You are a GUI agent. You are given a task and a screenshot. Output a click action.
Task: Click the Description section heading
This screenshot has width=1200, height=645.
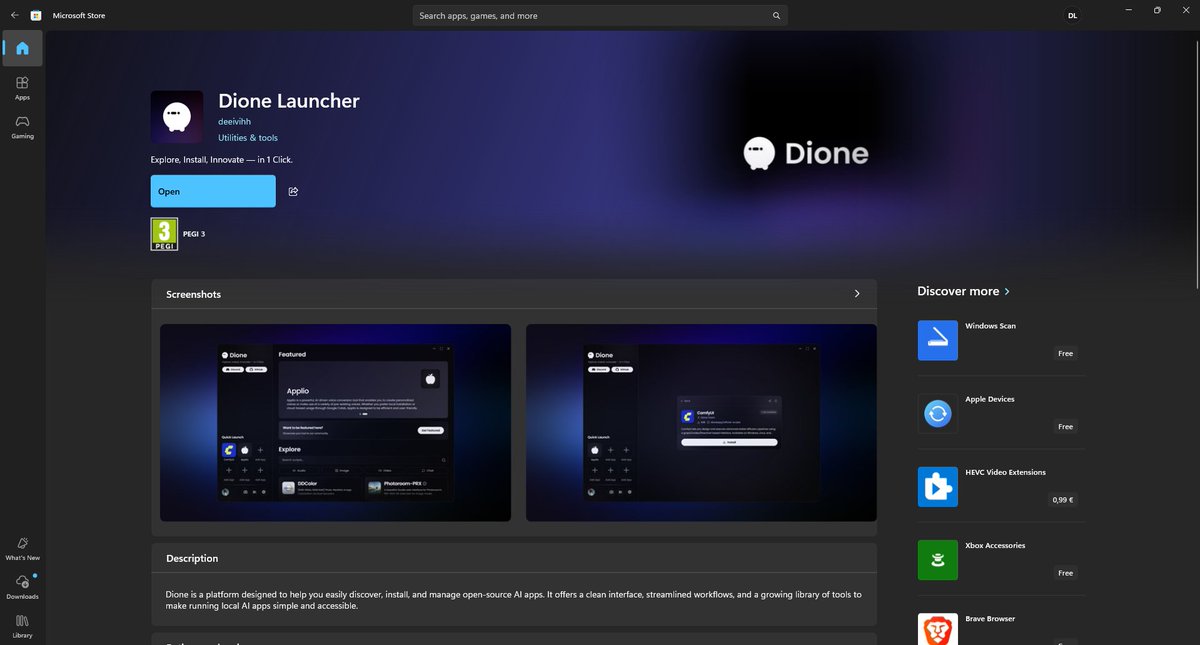point(192,558)
